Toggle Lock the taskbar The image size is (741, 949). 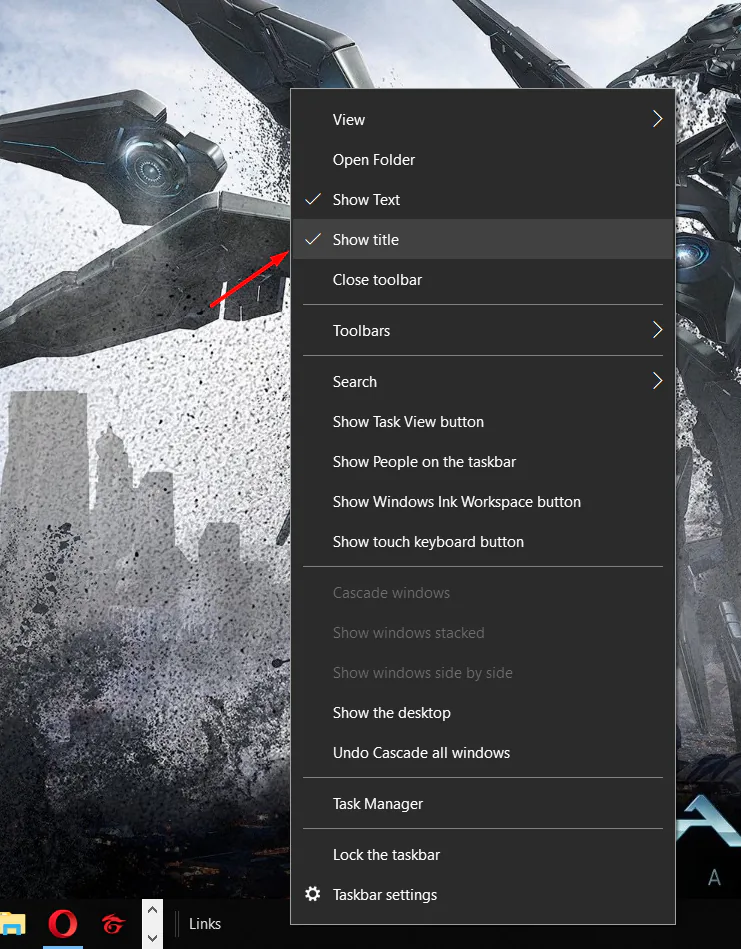(483, 854)
